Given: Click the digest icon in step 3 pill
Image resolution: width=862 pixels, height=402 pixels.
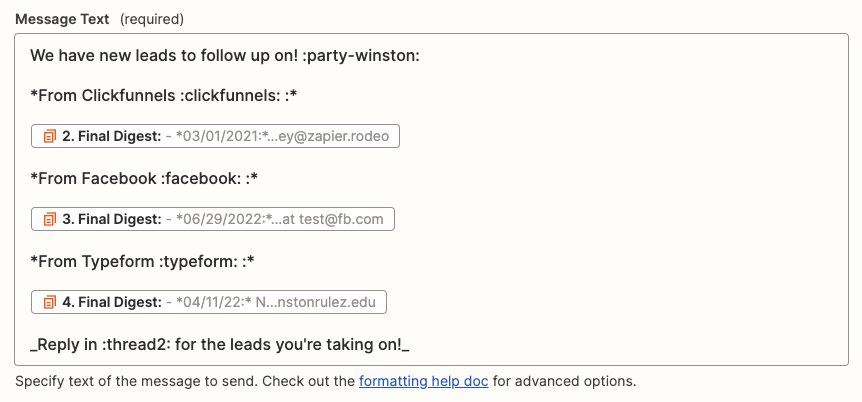Looking at the screenshot, I should pos(49,219).
